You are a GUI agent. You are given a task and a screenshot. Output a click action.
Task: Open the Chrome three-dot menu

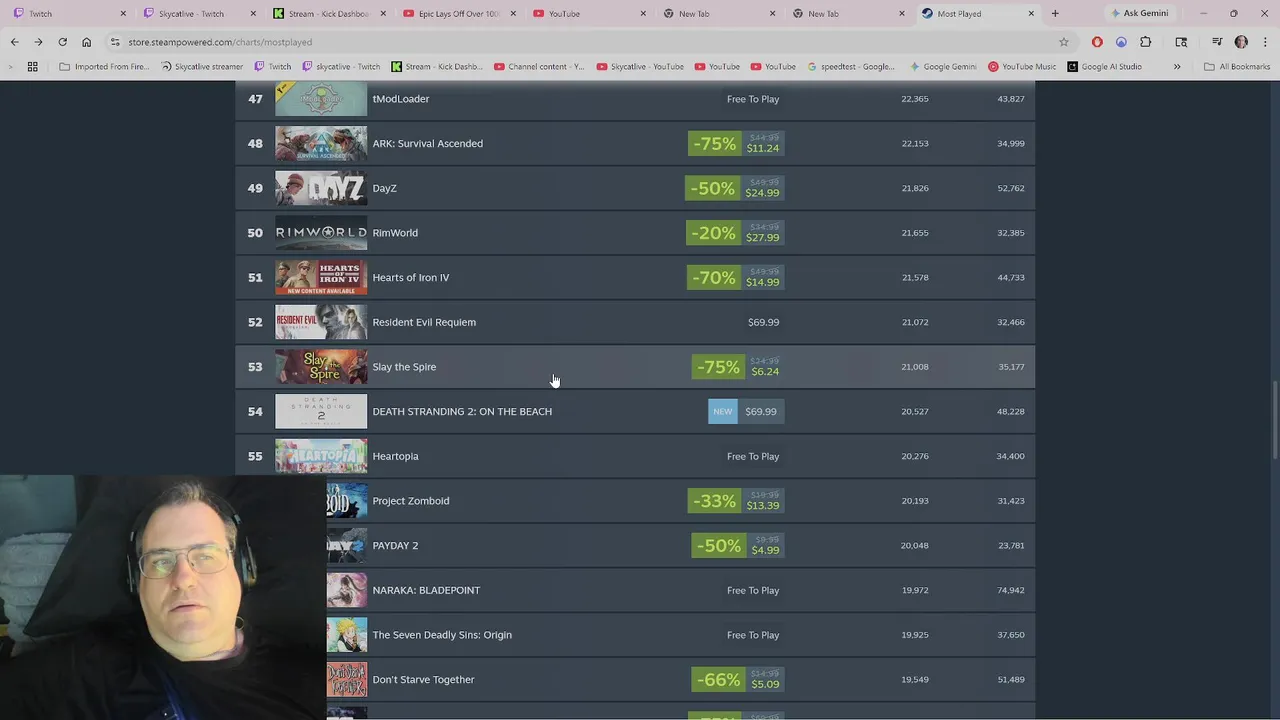point(1265,42)
